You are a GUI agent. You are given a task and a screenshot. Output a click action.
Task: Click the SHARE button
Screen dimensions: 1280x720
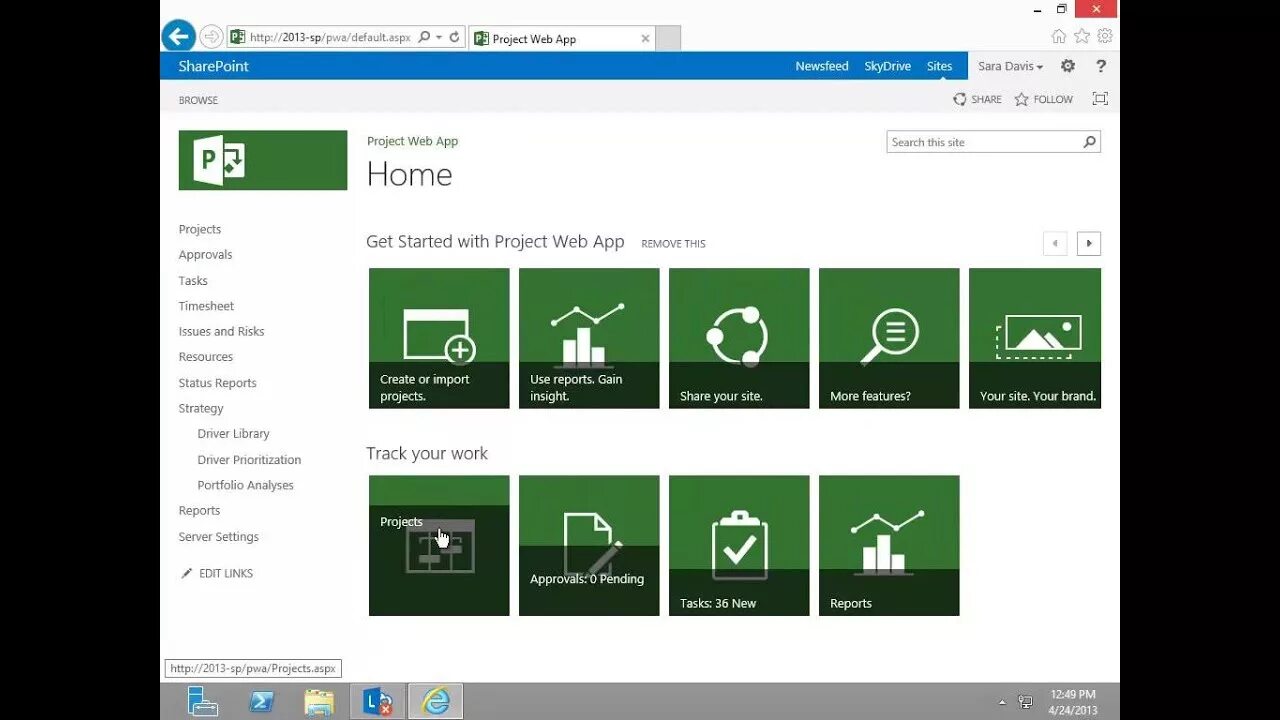[x=977, y=99]
